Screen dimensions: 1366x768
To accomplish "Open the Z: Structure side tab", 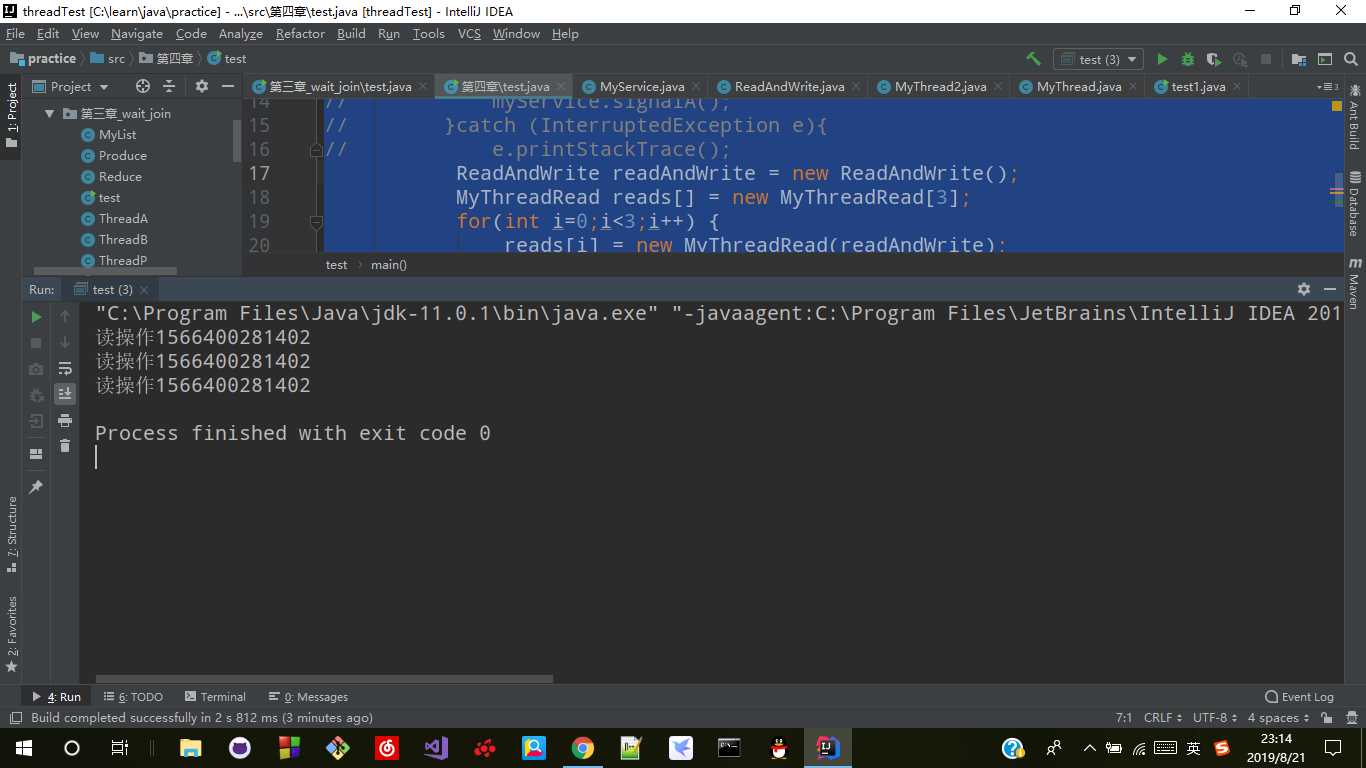I will (11, 533).
